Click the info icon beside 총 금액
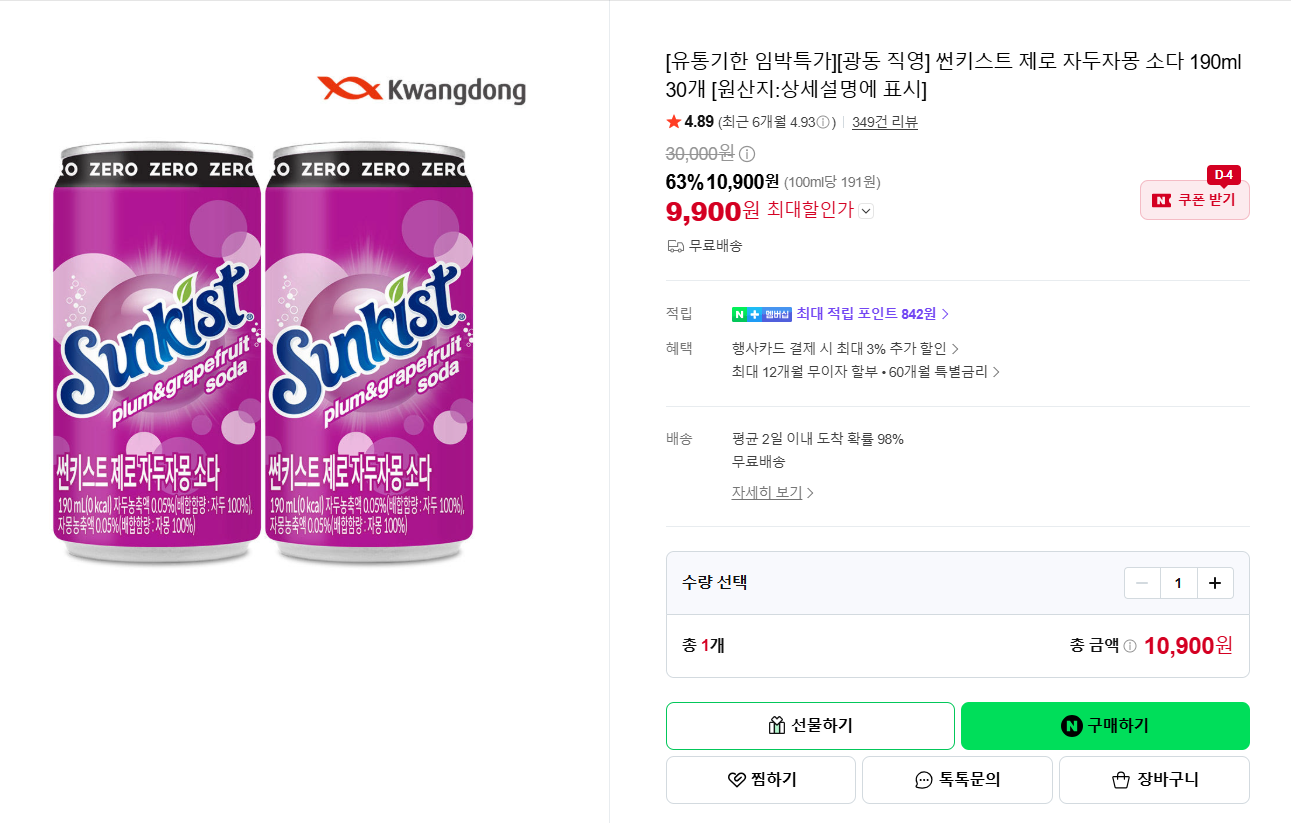The width and height of the screenshot is (1291, 823). [1130, 646]
